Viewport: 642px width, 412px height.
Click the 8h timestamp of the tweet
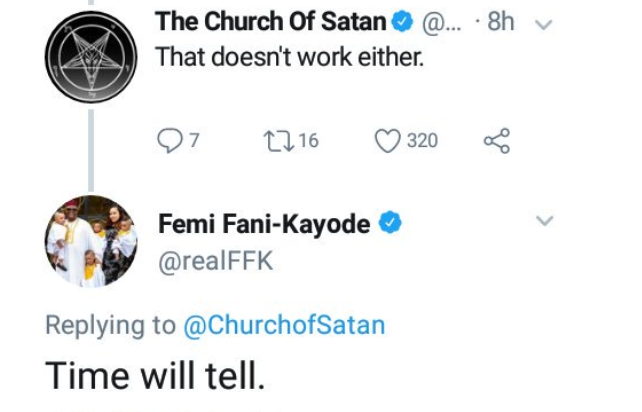click(x=500, y=21)
